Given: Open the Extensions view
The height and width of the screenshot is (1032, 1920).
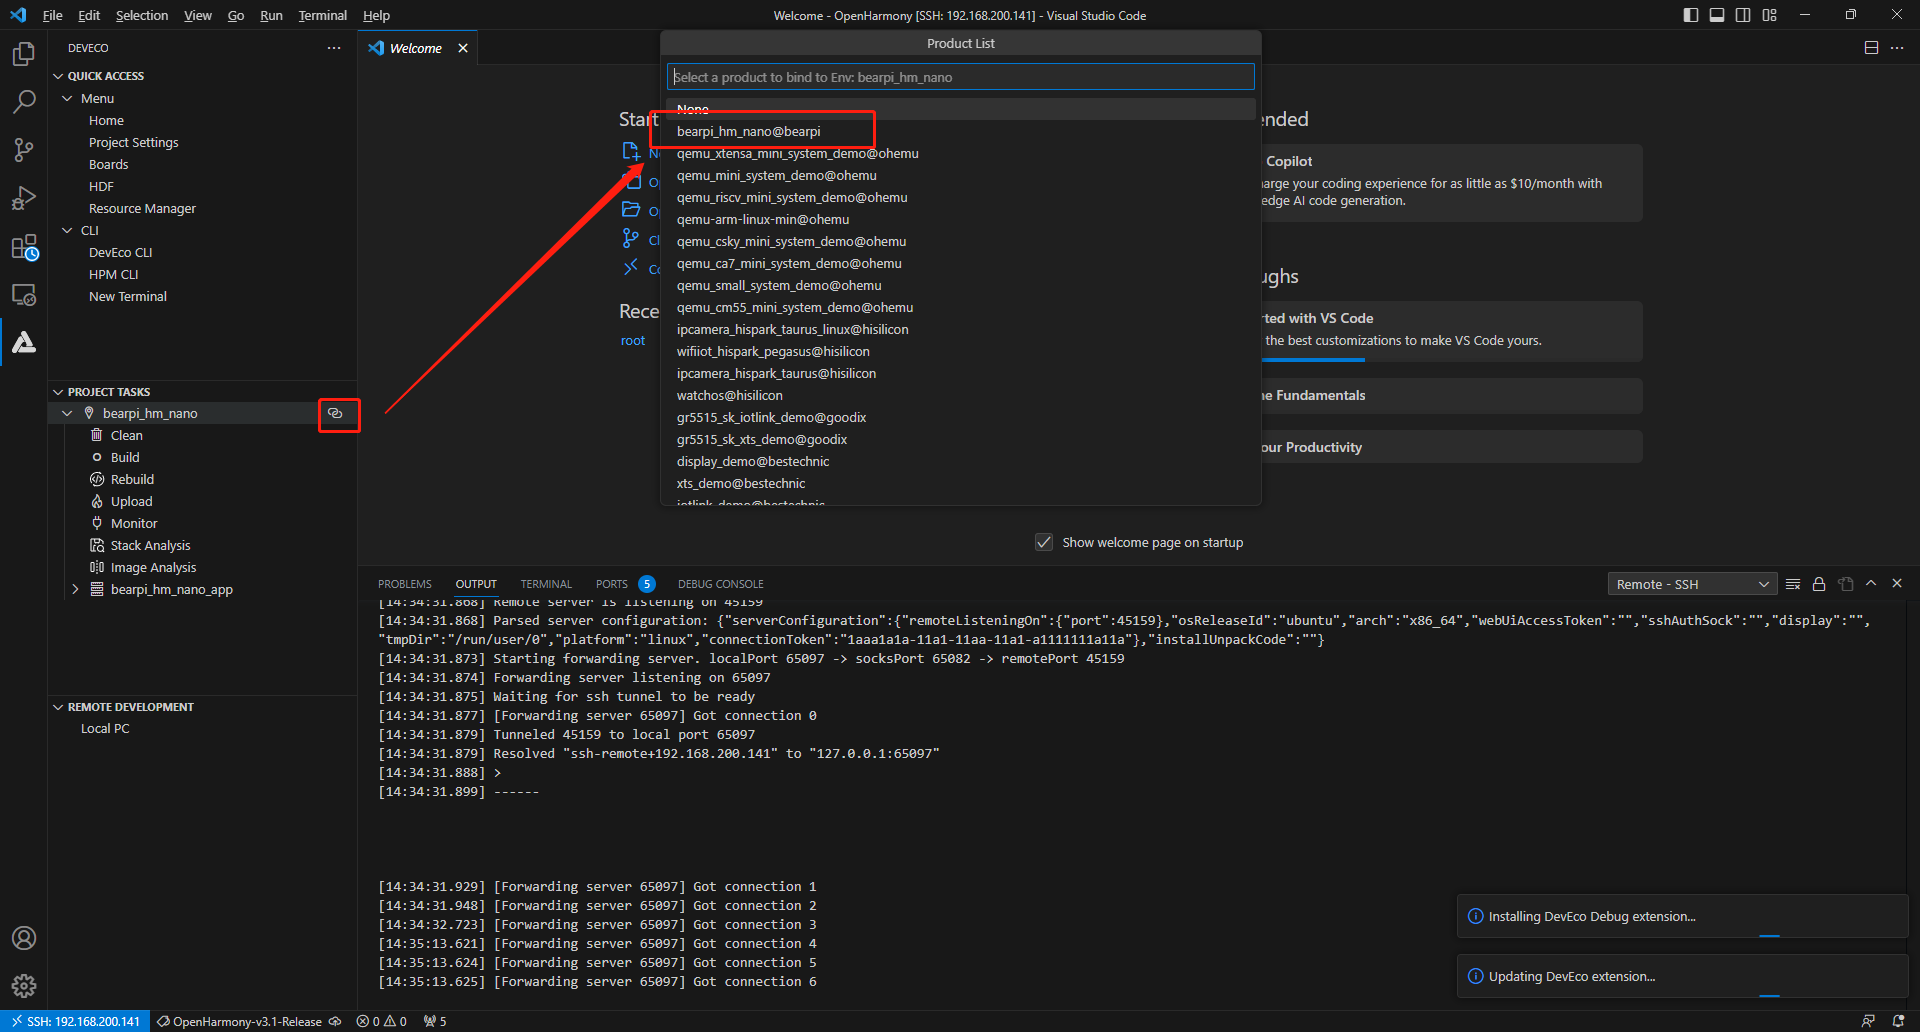Looking at the screenshot, I should click(x=24, y=247).
